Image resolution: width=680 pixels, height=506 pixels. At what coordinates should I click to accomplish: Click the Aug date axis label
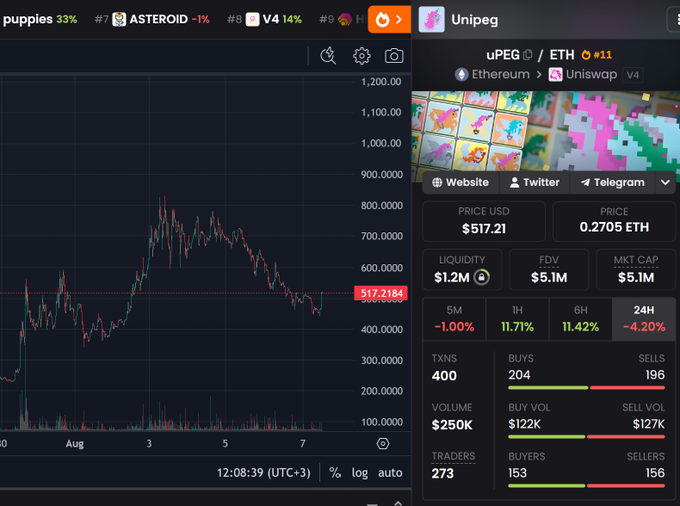(x=75, y=444)
